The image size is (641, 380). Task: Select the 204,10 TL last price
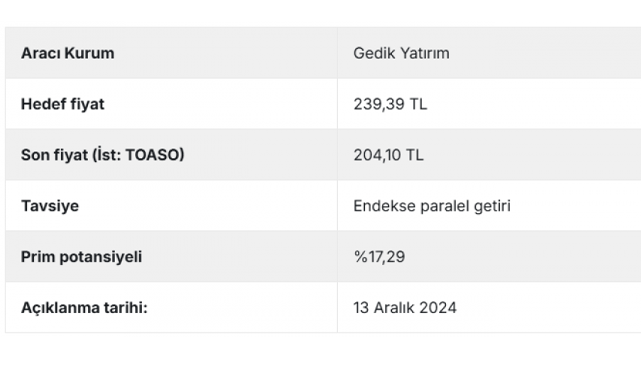[388, 155]
